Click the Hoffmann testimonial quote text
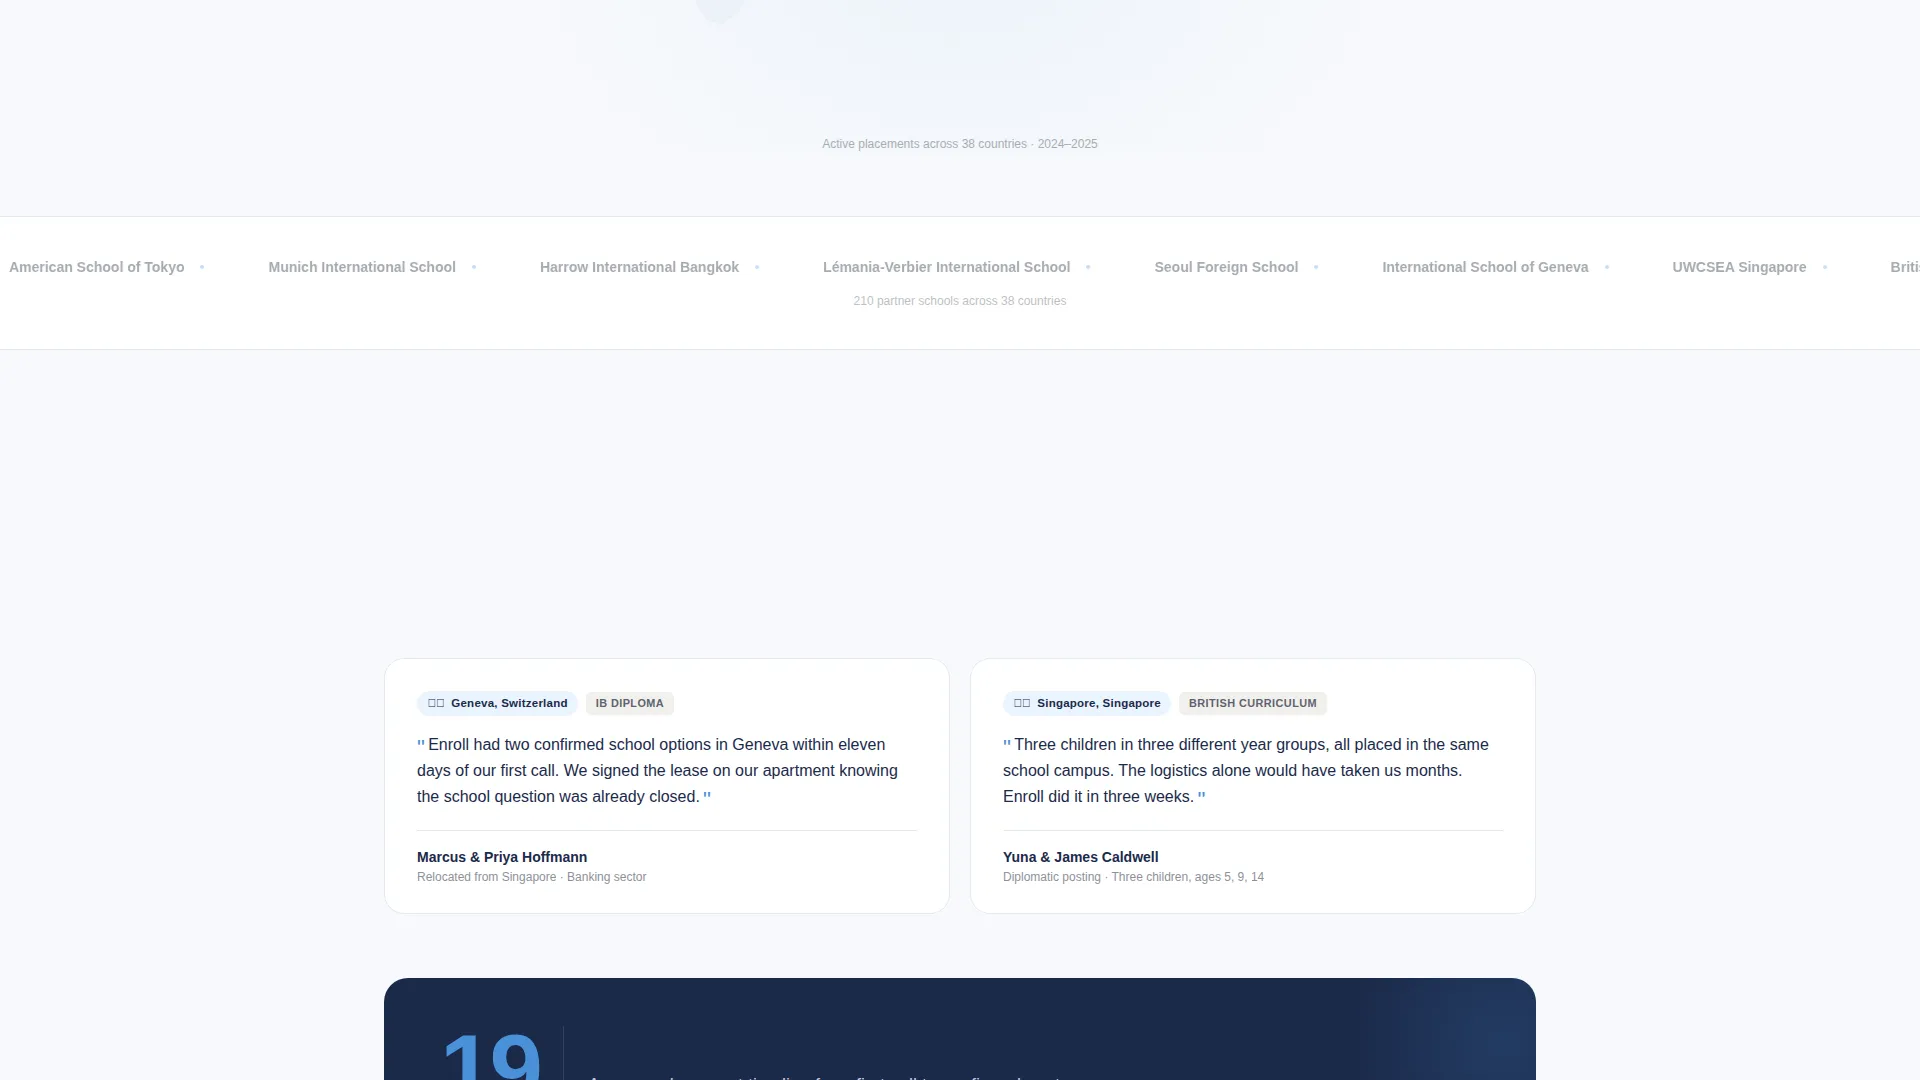This screenshot has height=1080, width=1920. 658,770
